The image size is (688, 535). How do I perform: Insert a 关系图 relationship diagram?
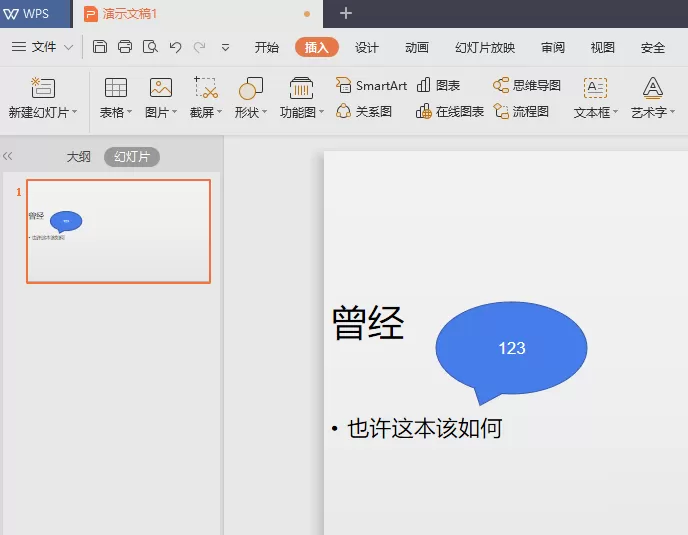(x=364, y=111)
